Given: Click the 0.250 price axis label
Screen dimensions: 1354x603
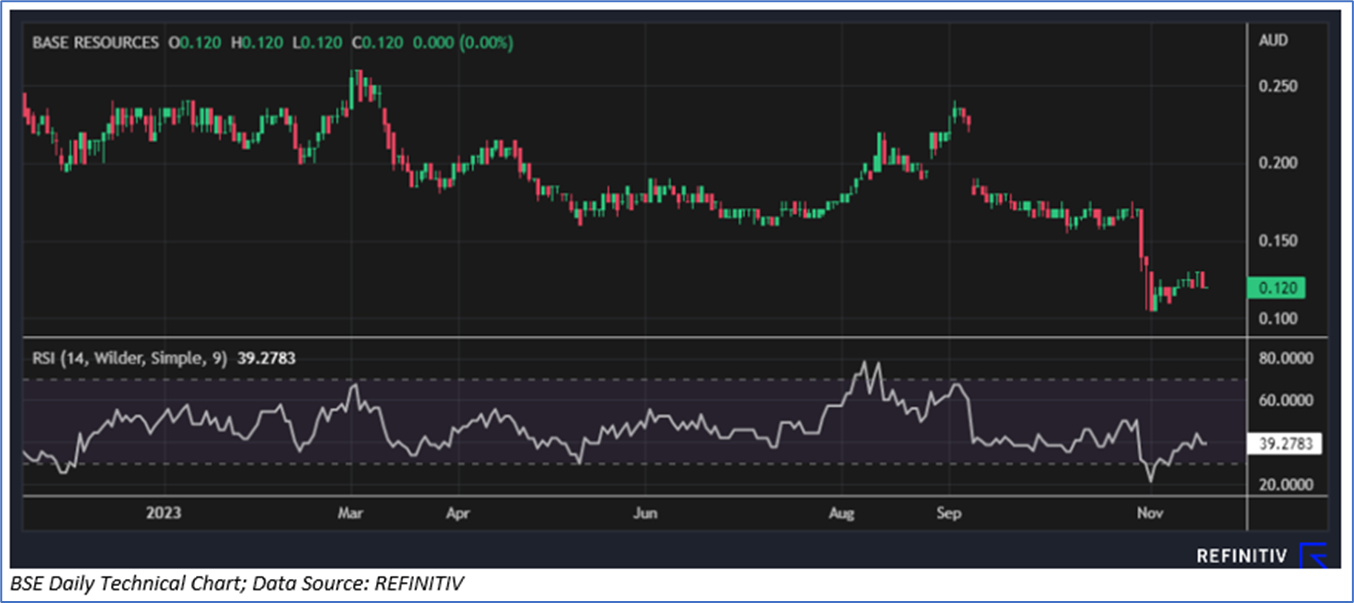Looking at the screenshot, I should click(1278, 86).
